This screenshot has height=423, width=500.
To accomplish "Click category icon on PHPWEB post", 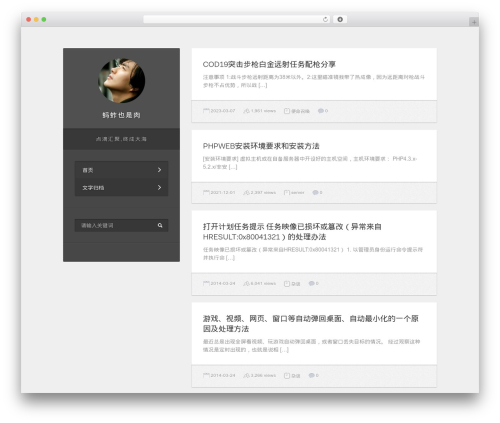I will tap(287, 192).
